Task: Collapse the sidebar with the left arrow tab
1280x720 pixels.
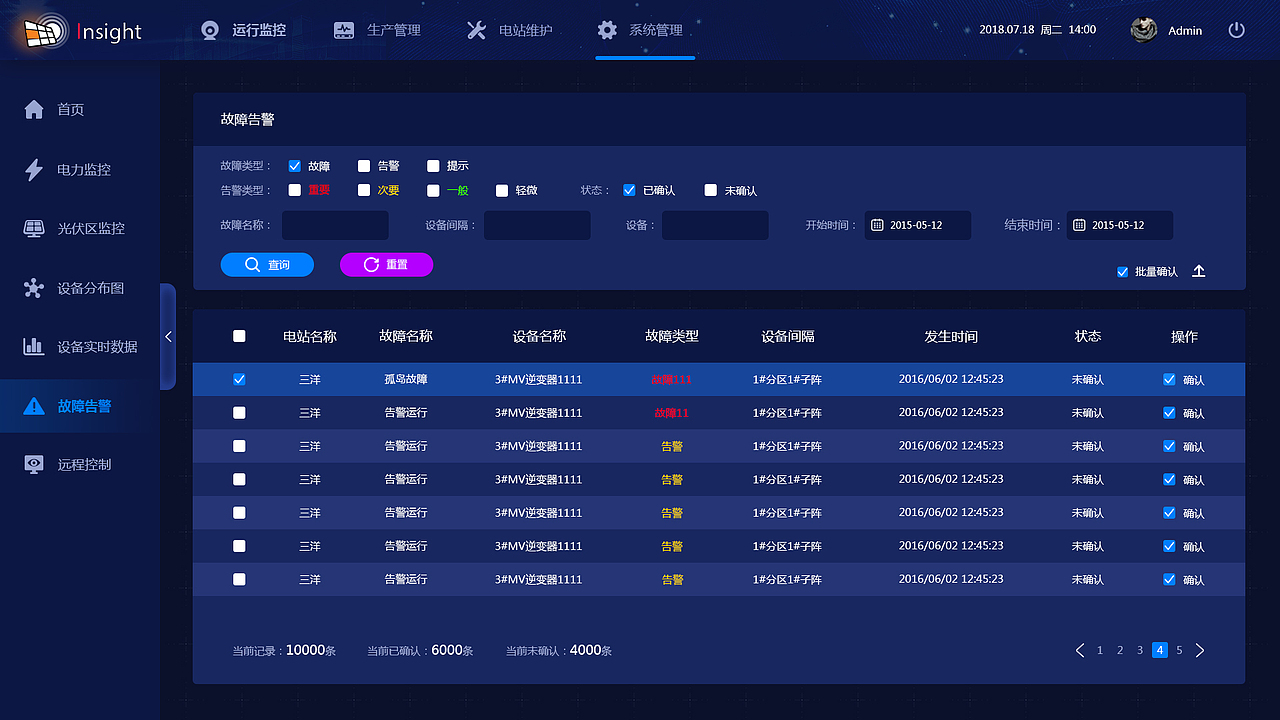Action: click(168, 337)
